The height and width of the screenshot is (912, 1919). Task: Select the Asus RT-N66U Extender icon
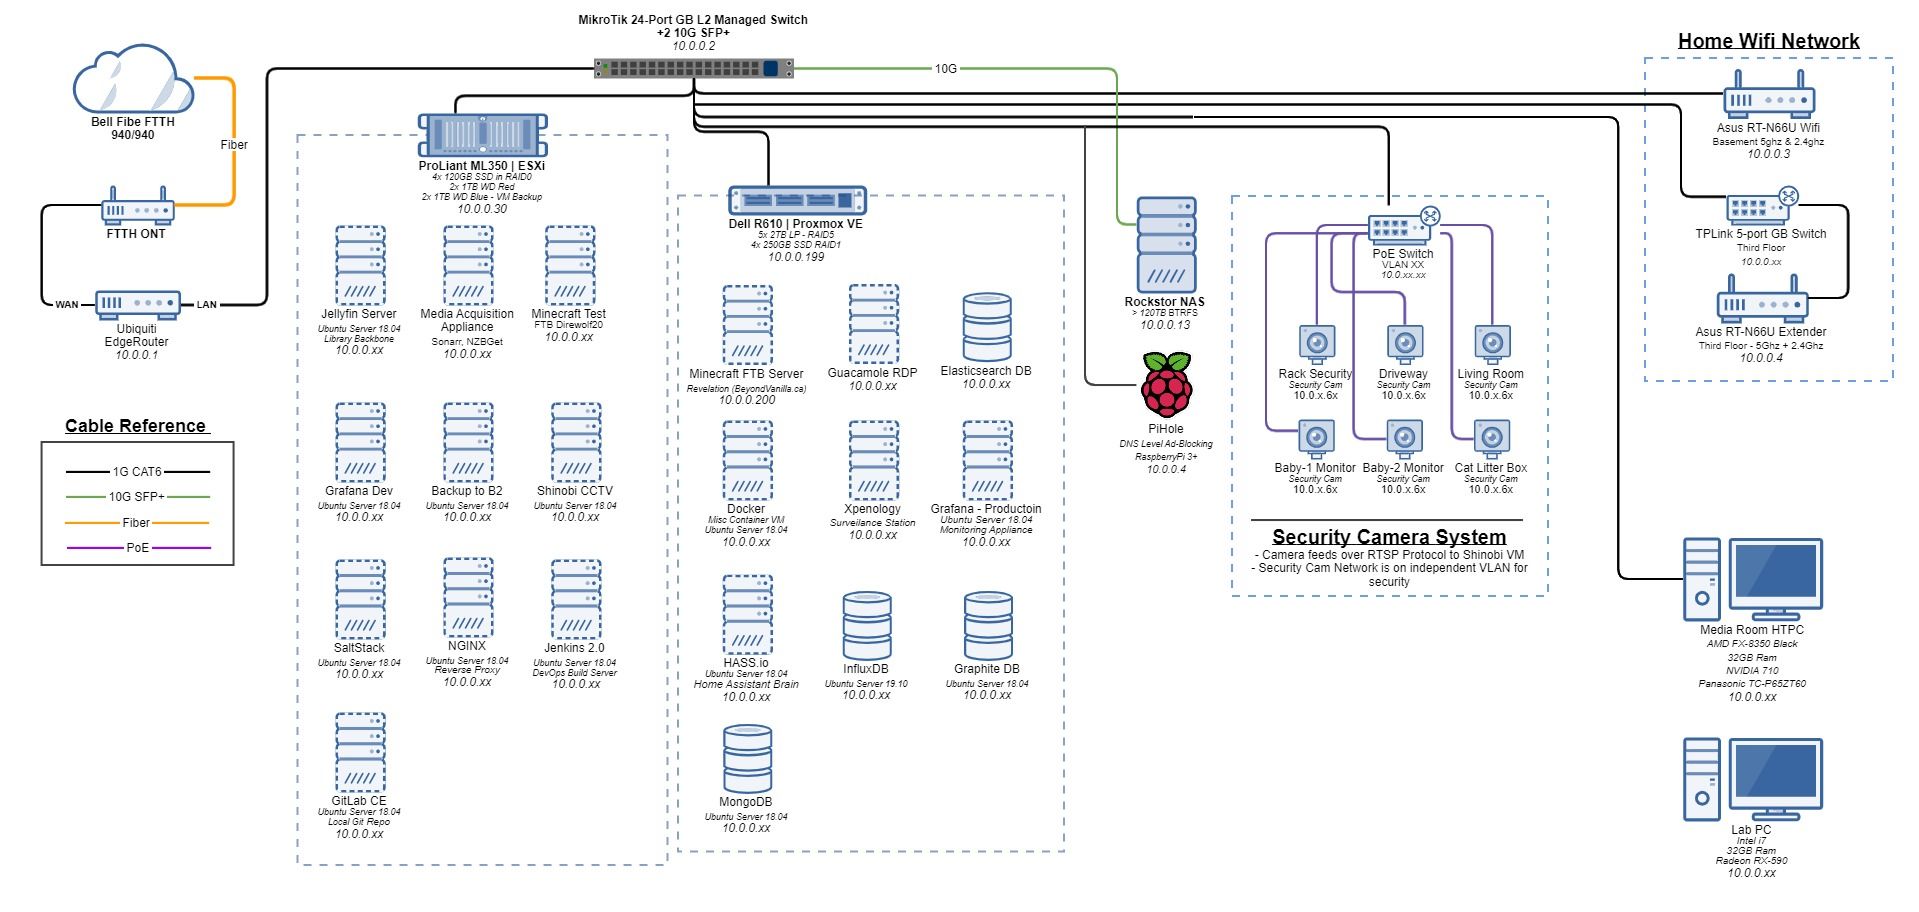coord(1762,298)
